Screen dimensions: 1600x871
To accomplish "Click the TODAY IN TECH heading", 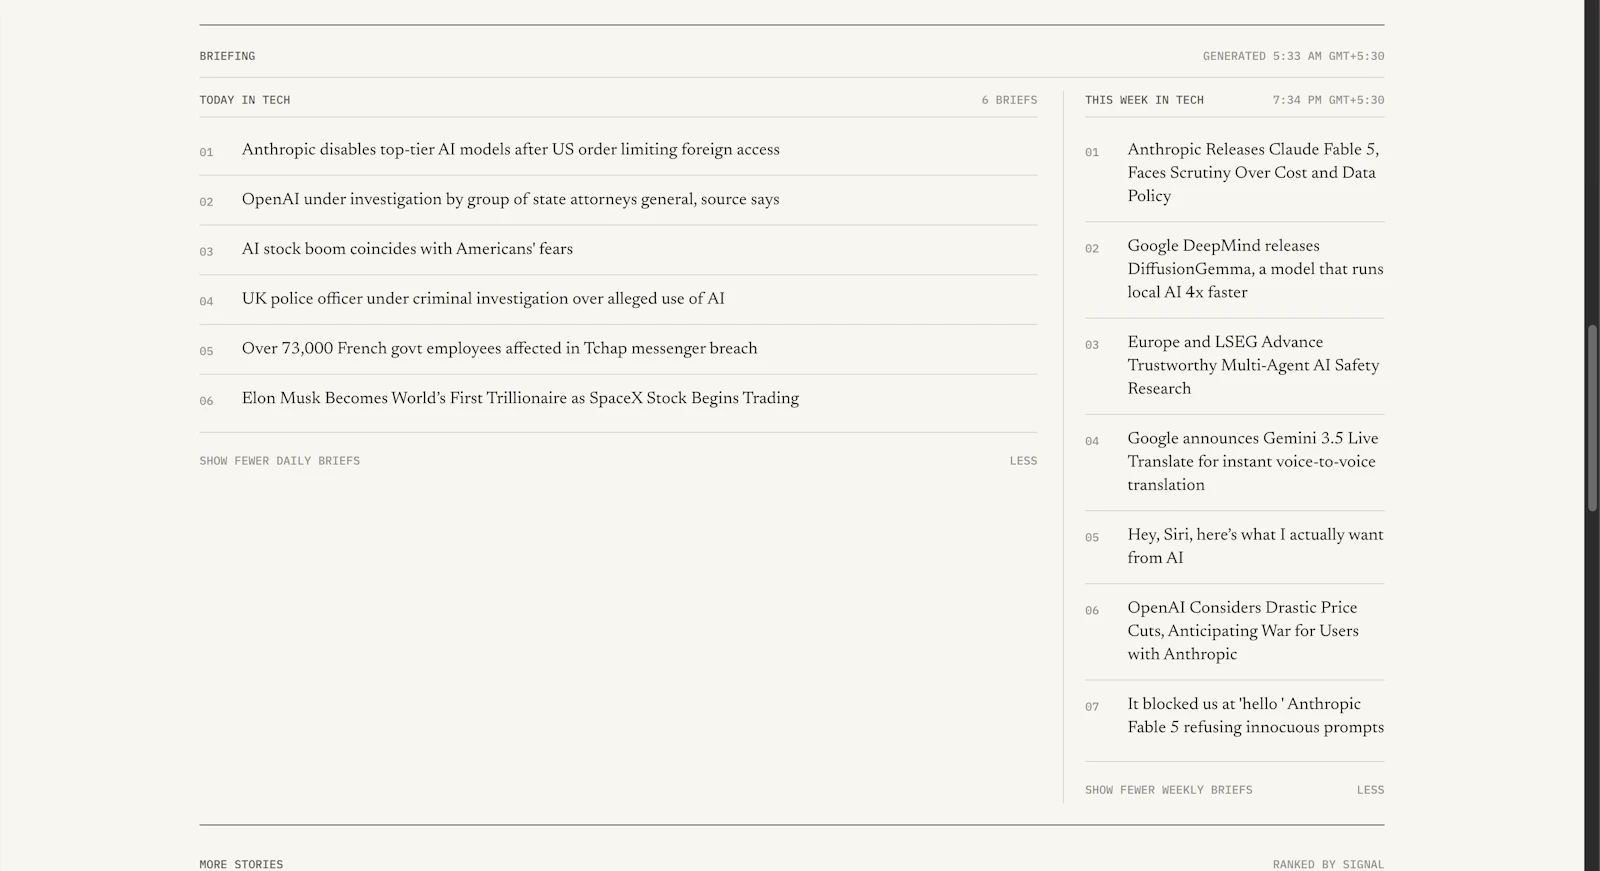I will click(x=245, y=100).
